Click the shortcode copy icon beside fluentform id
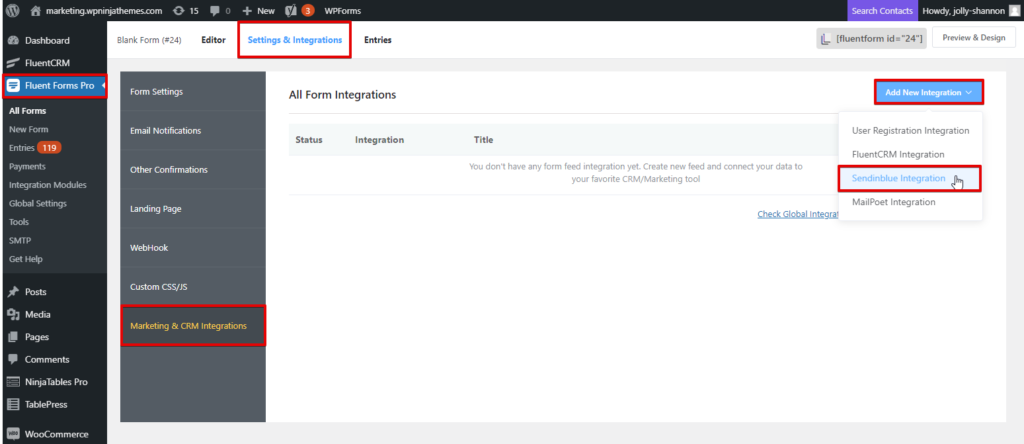 pos(827,39)
